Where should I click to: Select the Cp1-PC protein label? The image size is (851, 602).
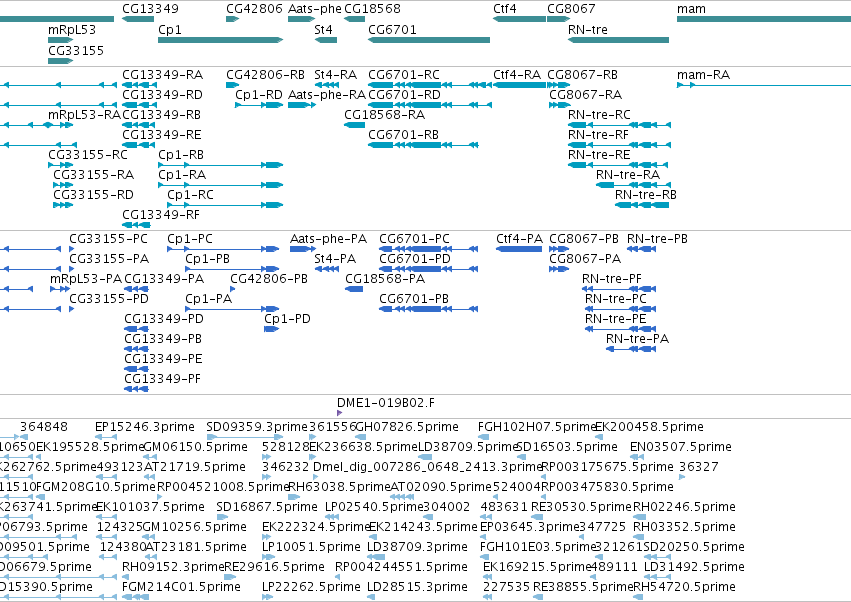click(190, 239)
